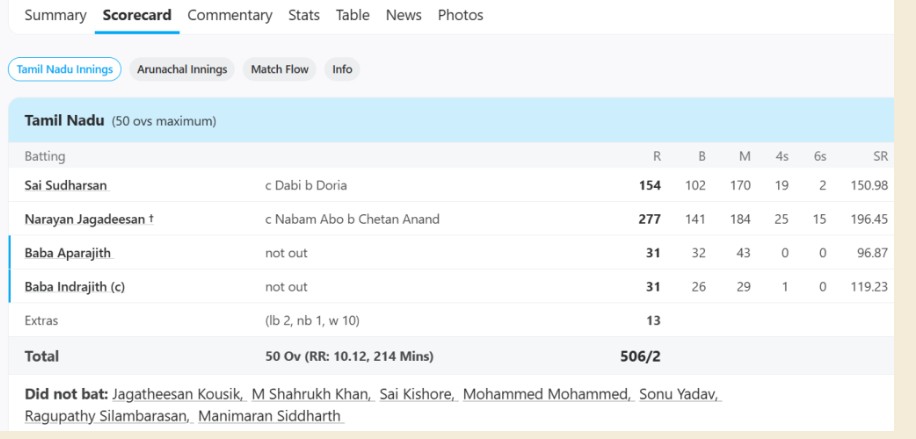The image size is (916, 439).
Task: Click the Baba Aparajith player link
Action: tap(69, 253)
